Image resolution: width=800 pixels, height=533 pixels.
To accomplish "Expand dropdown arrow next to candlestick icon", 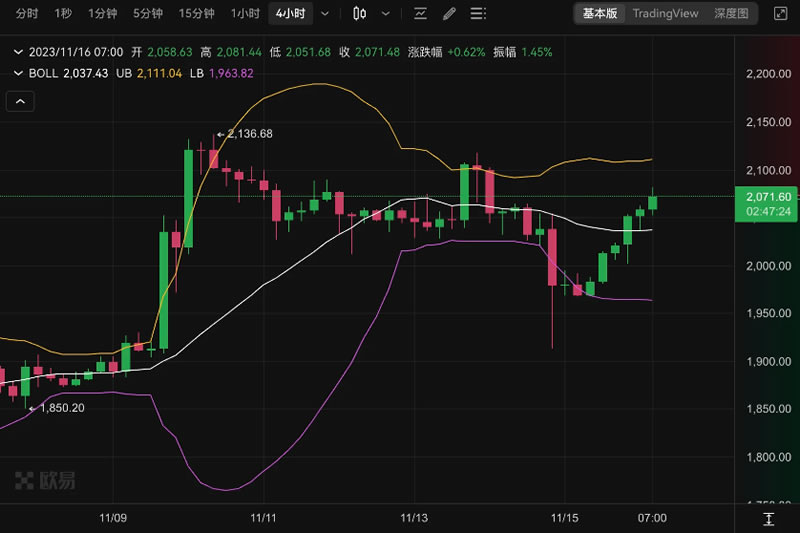I will point(386,14).
